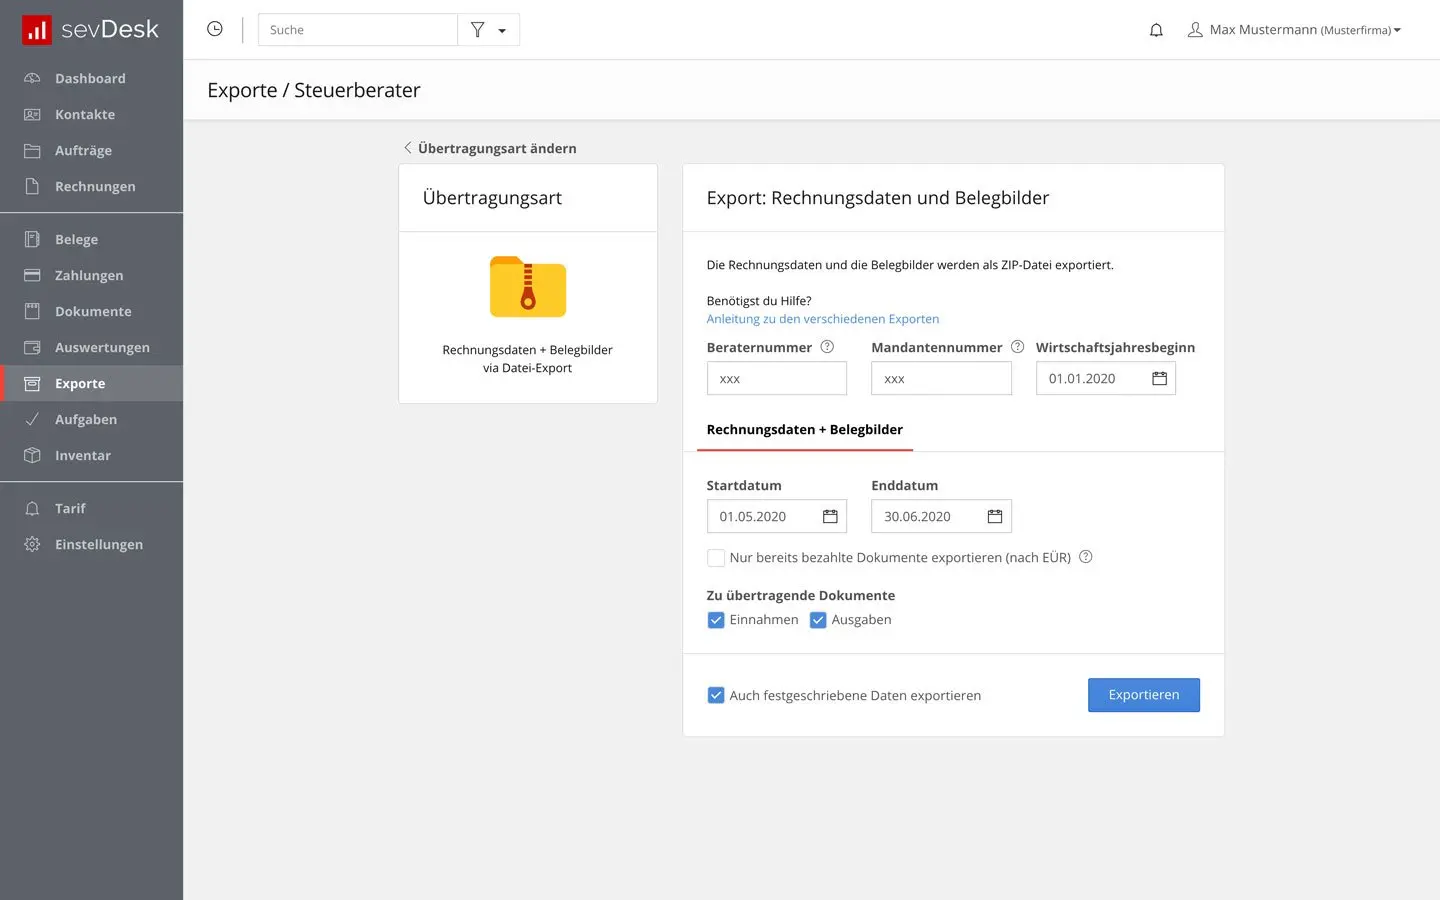1440x900 pixels.
Task: Click the ZIP folder export icon
Action: point(528,287)
